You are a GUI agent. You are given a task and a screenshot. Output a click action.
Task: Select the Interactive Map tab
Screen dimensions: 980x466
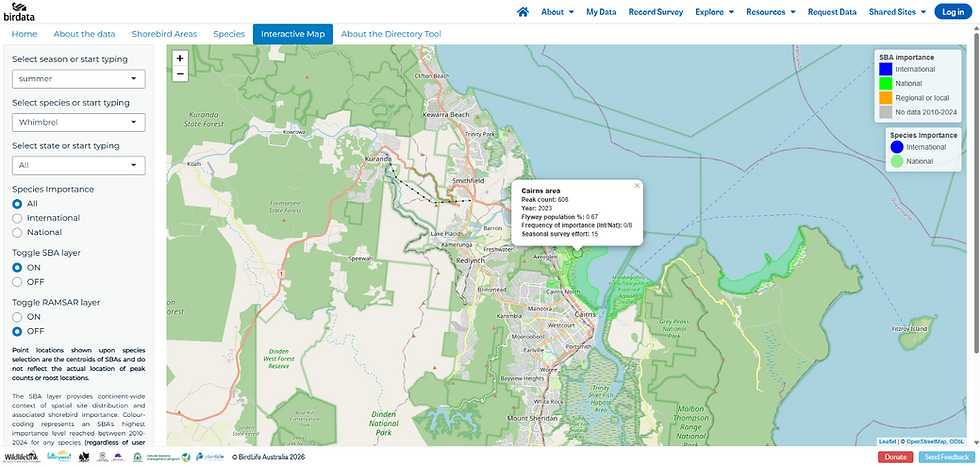click(x=293, y=34)
